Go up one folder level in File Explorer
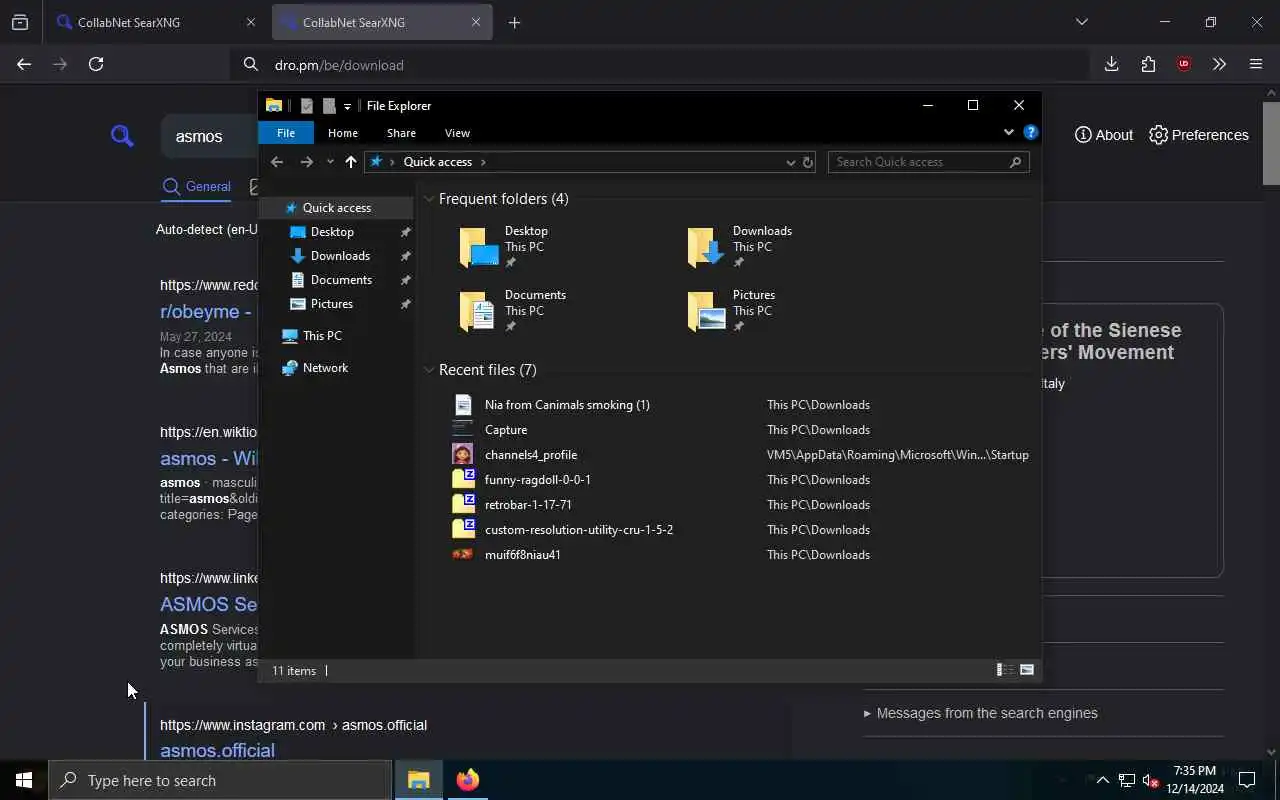The height and width of the screenshot is (800, 1280). pos(351,162)
